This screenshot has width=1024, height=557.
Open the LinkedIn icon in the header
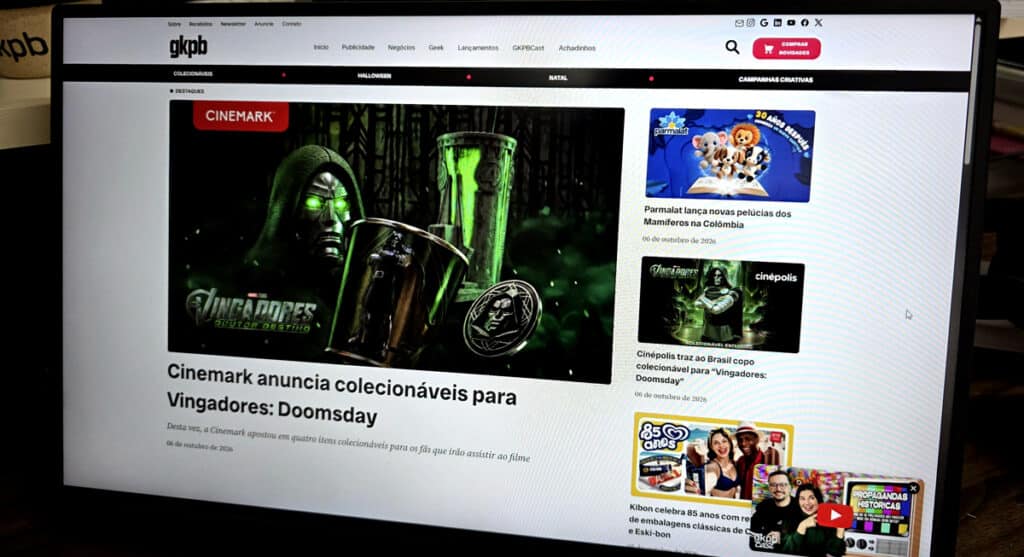[777, 23]
